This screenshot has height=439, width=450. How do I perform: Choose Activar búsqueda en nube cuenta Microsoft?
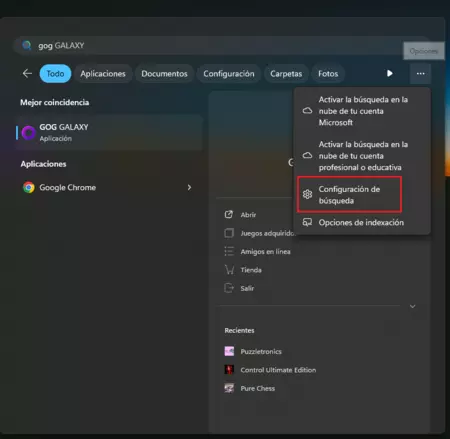tap(362, 111)
